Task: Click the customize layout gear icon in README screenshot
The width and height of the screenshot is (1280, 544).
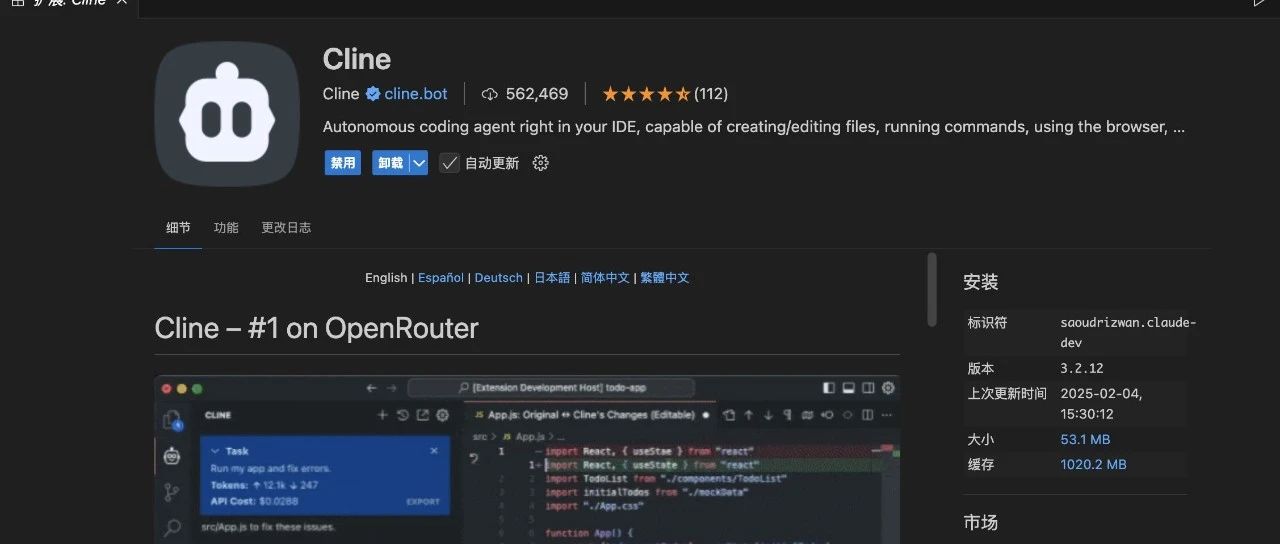Action: pyautogui.click(x=889, y=388)
